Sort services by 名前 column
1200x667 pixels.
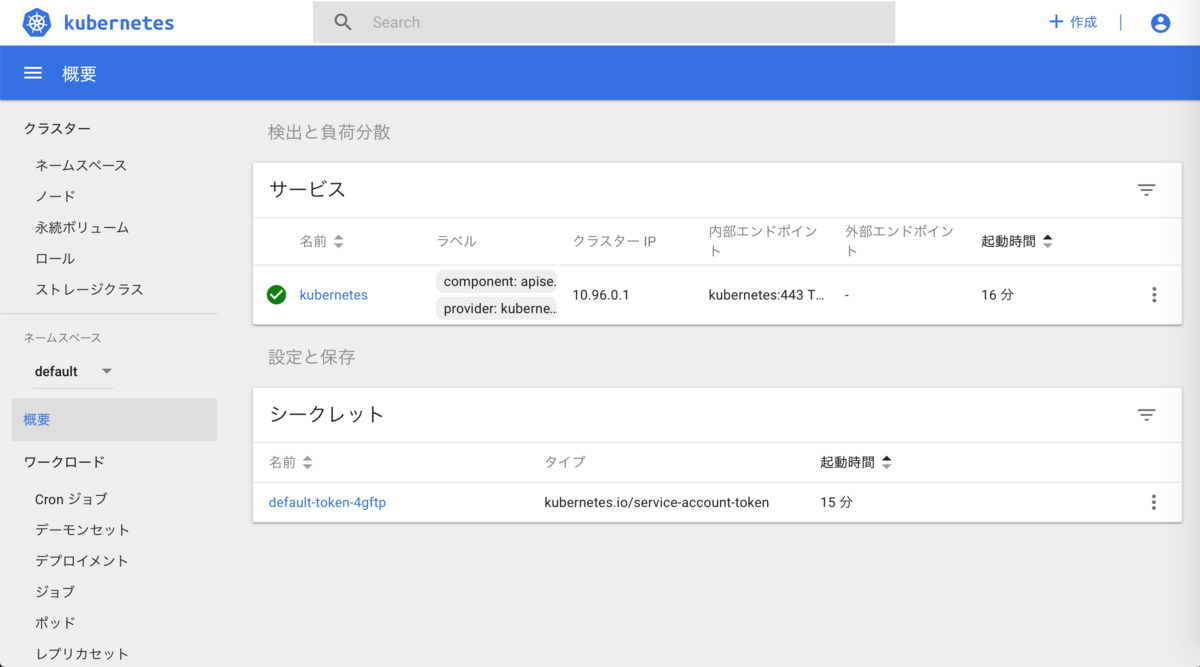click(x=321, y=241)
